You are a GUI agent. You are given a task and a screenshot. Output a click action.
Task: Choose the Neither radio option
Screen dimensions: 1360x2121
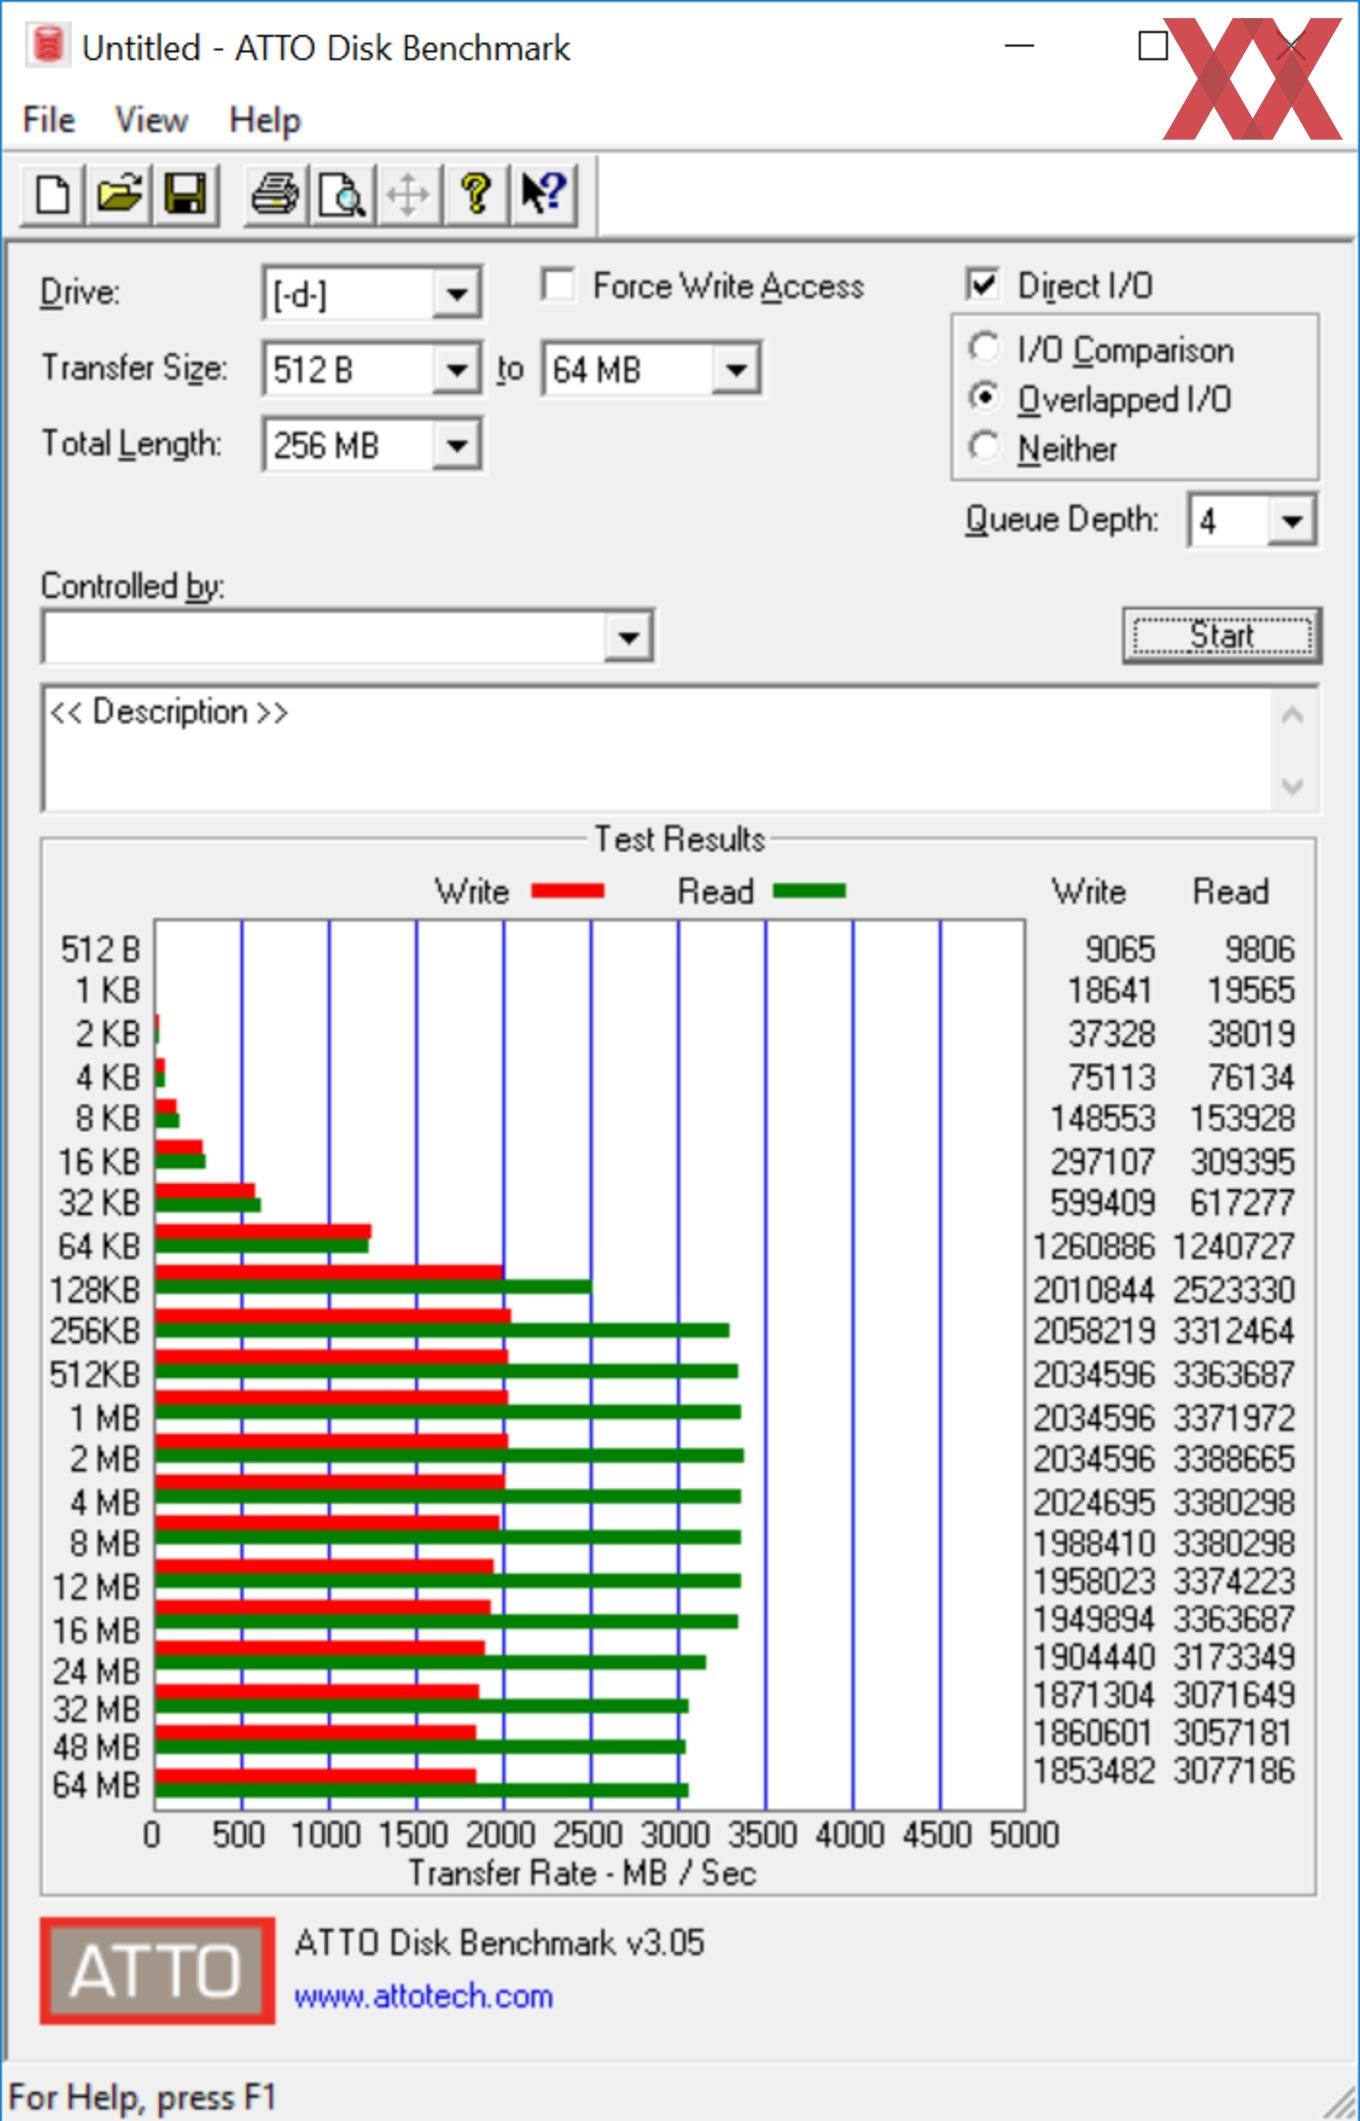tap(984, 446)
